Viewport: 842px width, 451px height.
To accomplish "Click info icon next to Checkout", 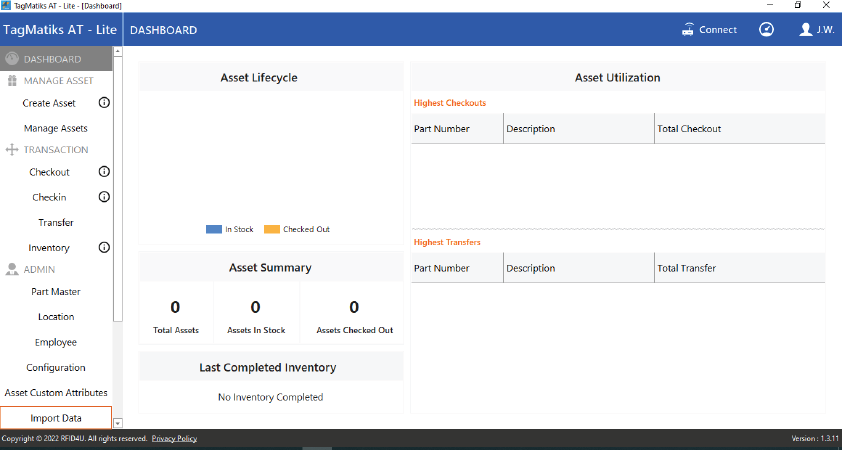I will click(x=104, y=172).
